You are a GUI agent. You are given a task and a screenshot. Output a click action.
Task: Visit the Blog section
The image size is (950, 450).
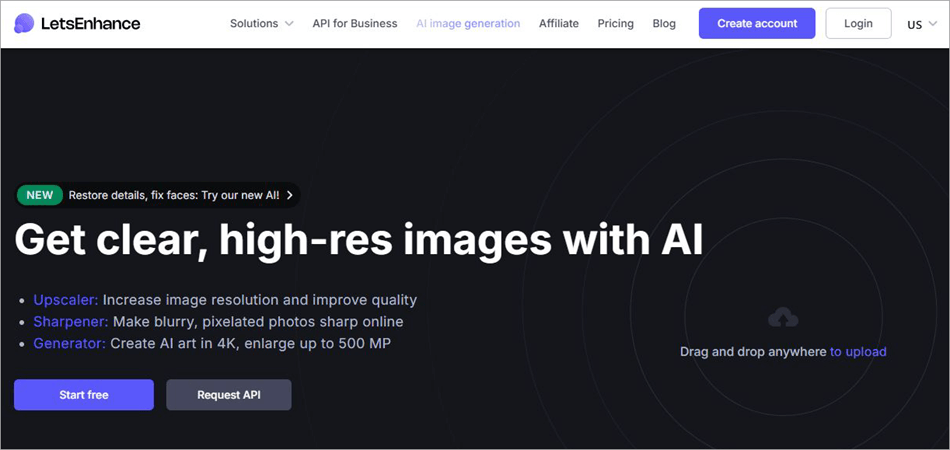(664, 23)
